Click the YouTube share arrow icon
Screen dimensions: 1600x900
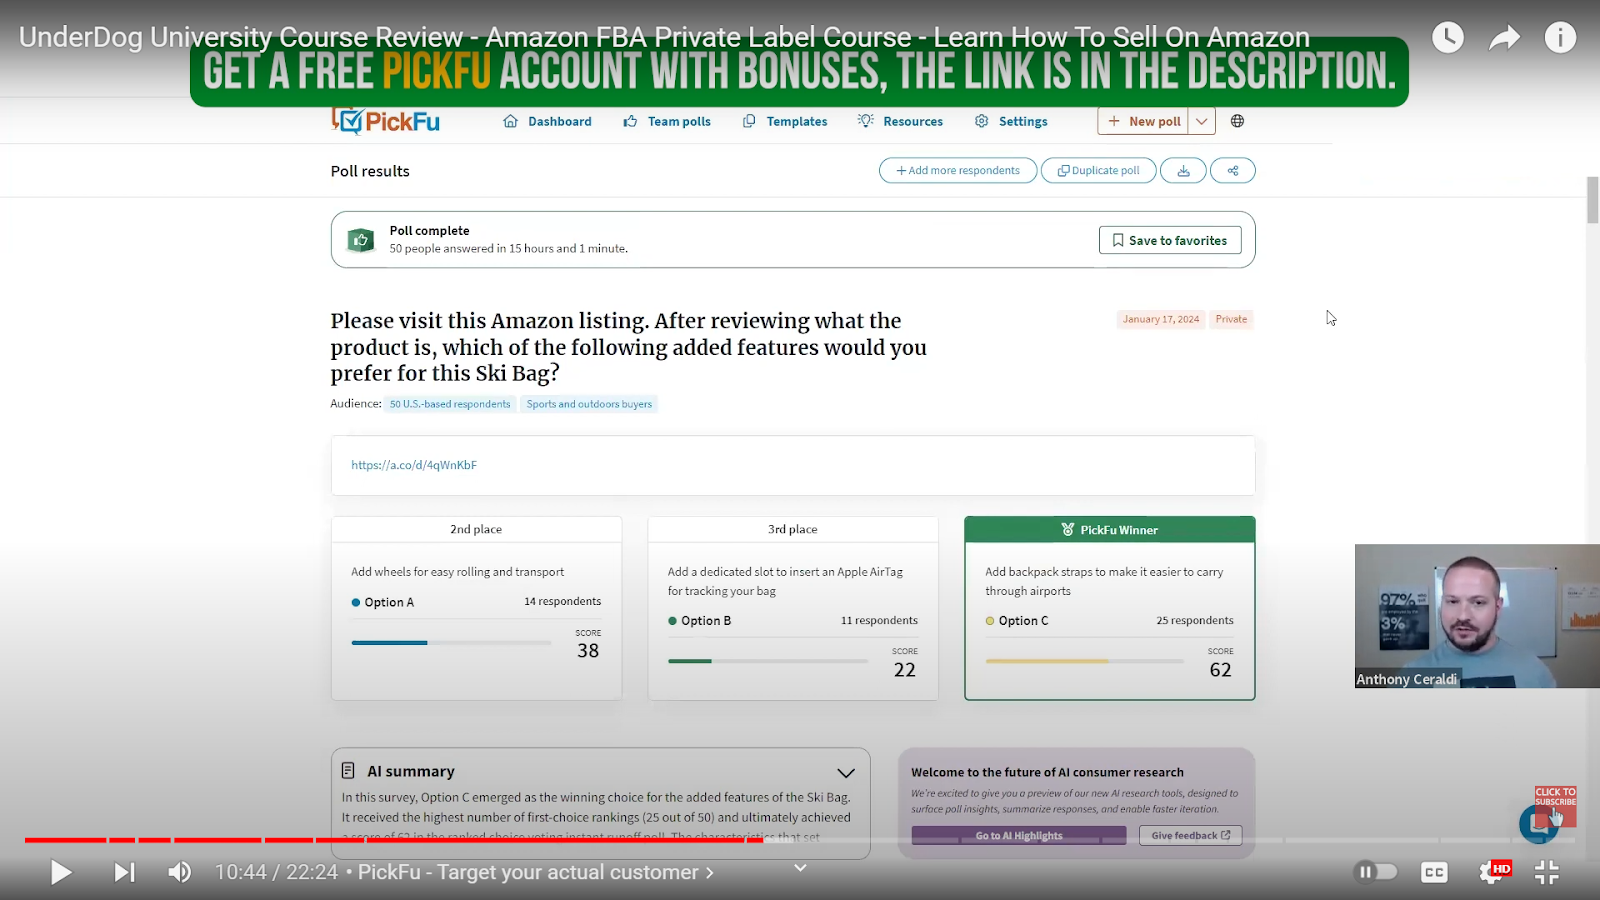coord(1504,38)
